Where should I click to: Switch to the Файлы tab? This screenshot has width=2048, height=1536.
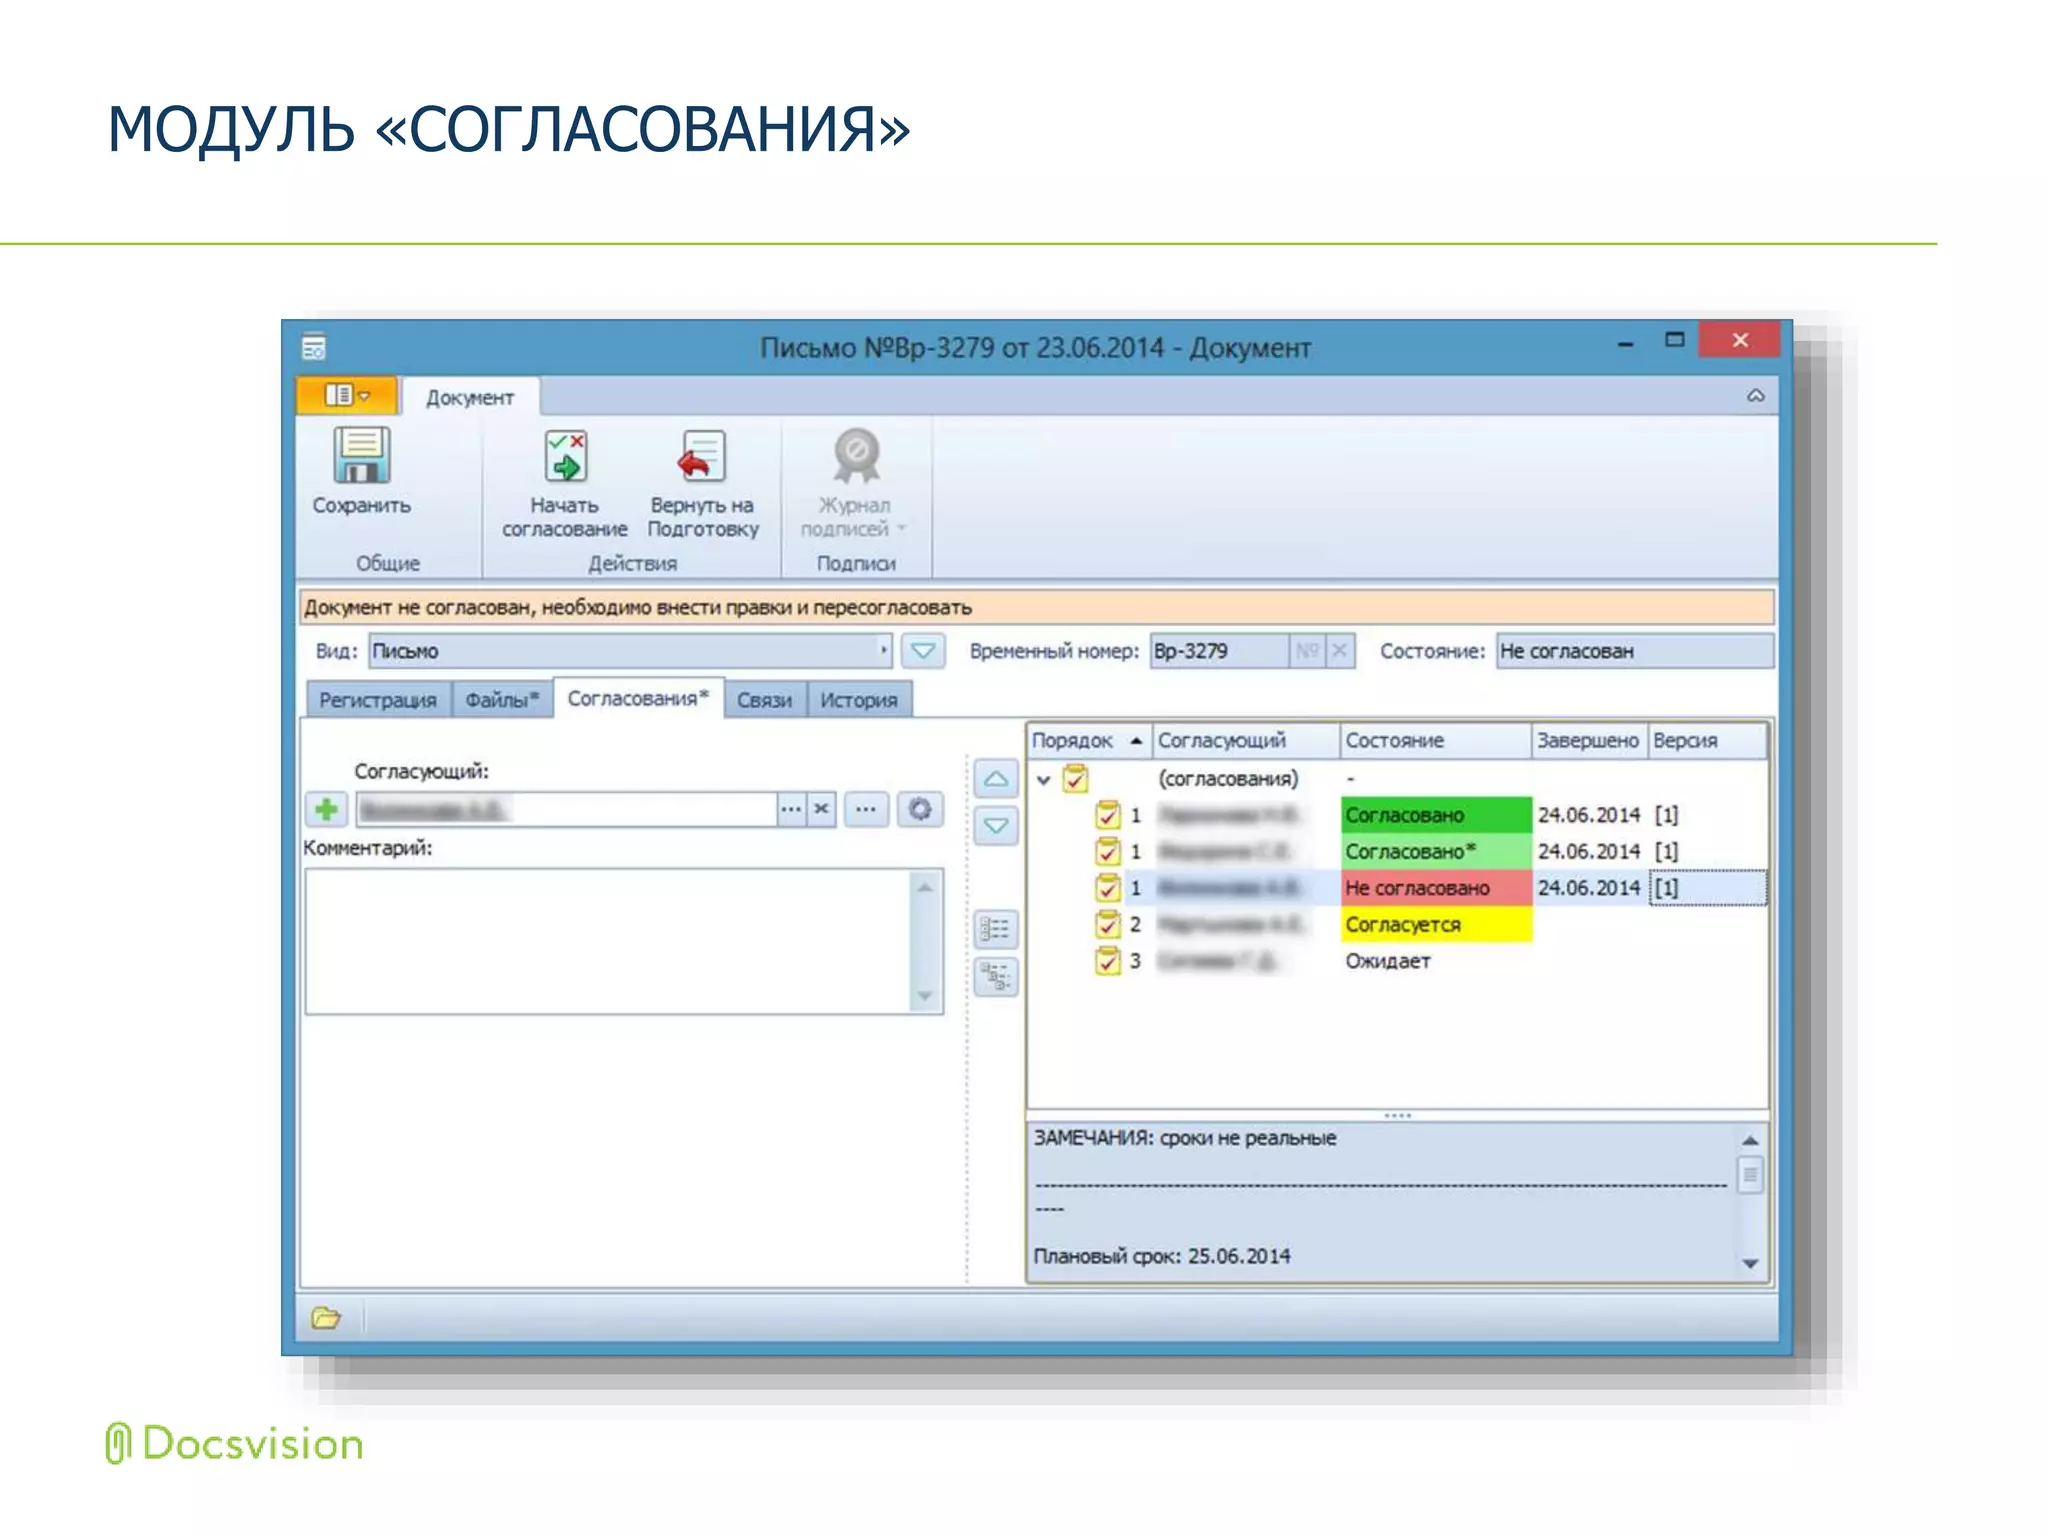[x=502, y=700]
